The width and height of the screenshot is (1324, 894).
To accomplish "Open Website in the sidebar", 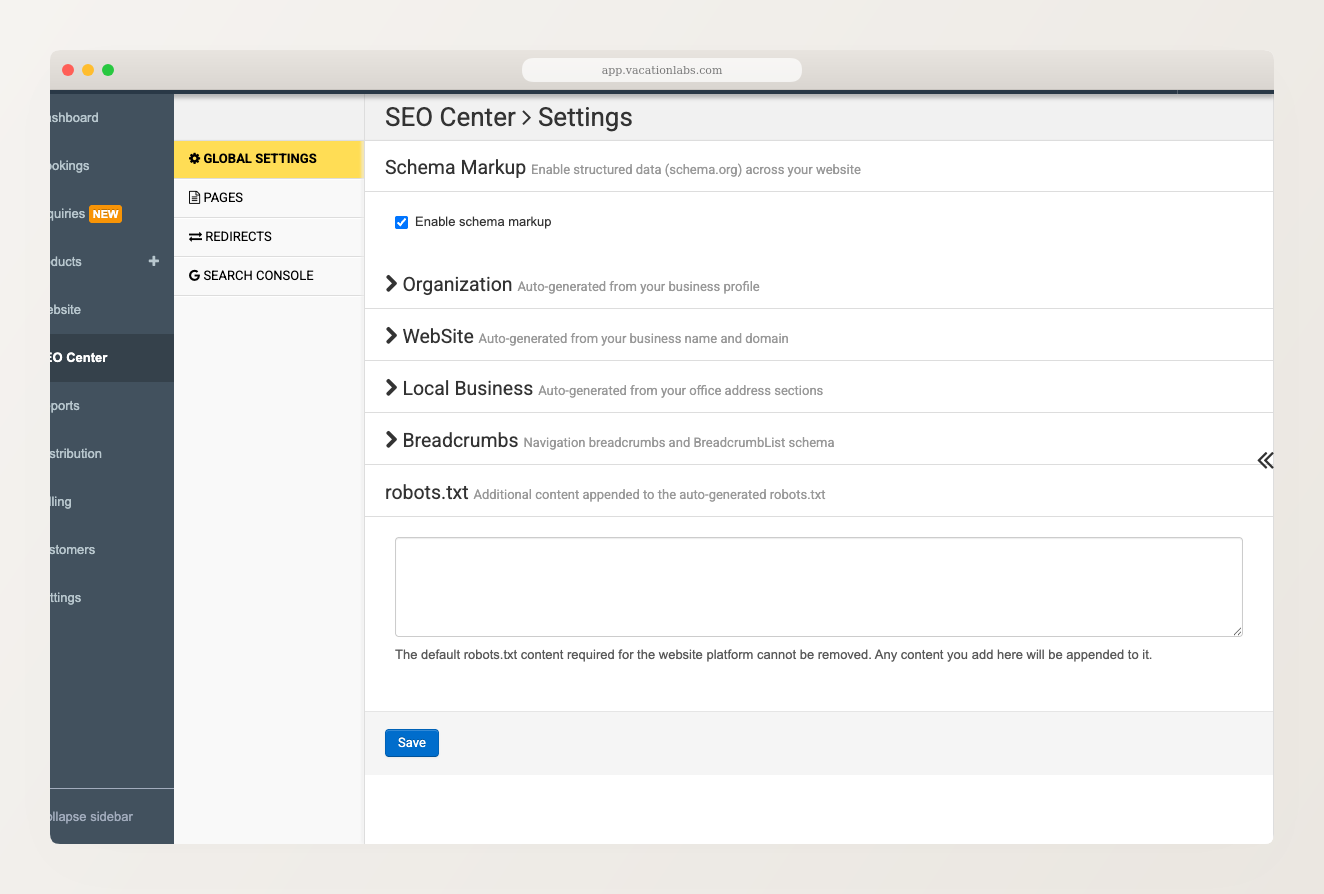I will point(112,310).
